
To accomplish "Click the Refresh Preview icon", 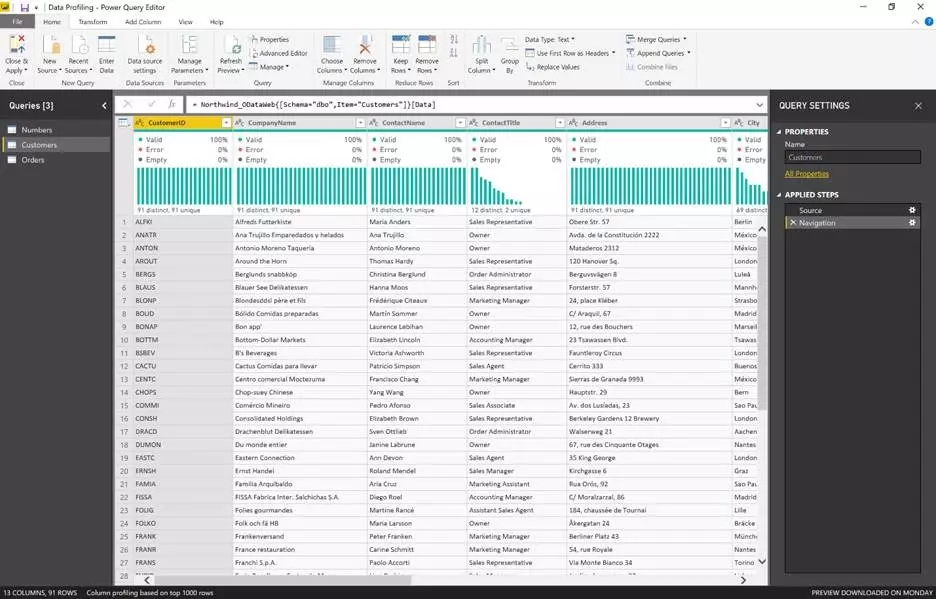I will pos(231,45).
